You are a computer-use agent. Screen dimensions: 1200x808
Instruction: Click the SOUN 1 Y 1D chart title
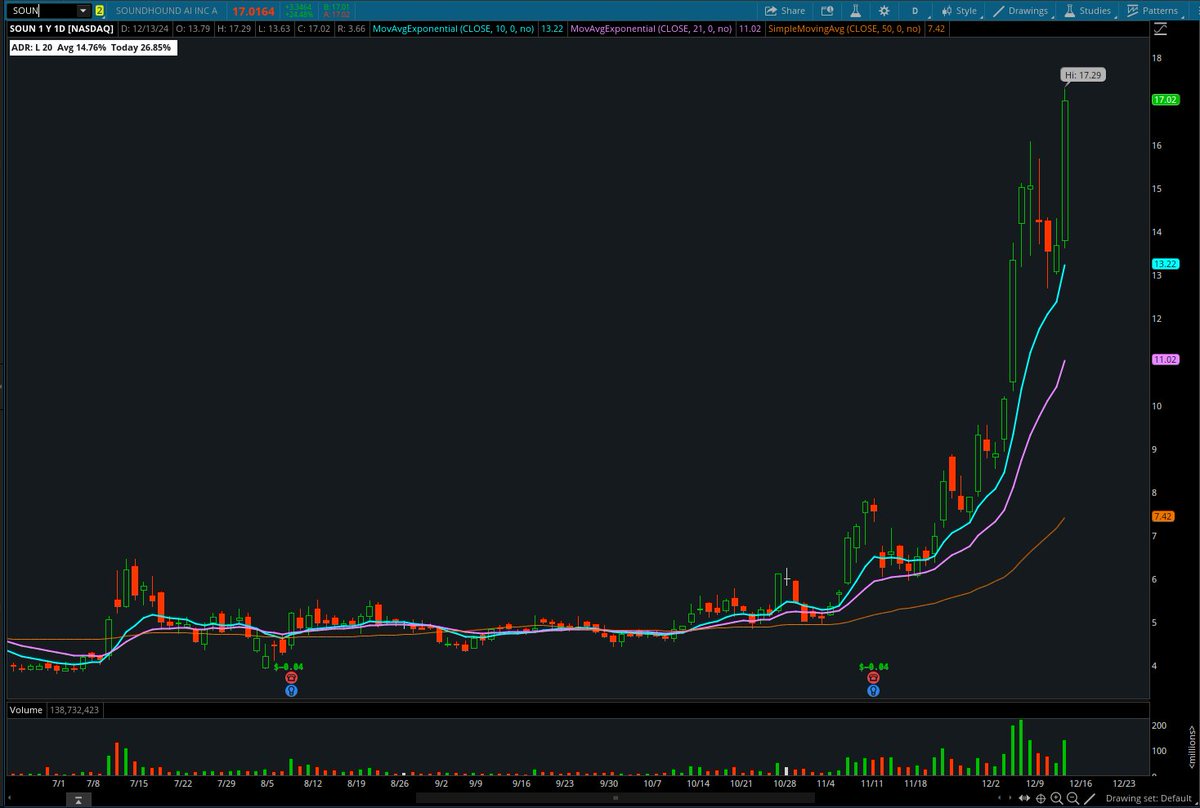(62, 29)
